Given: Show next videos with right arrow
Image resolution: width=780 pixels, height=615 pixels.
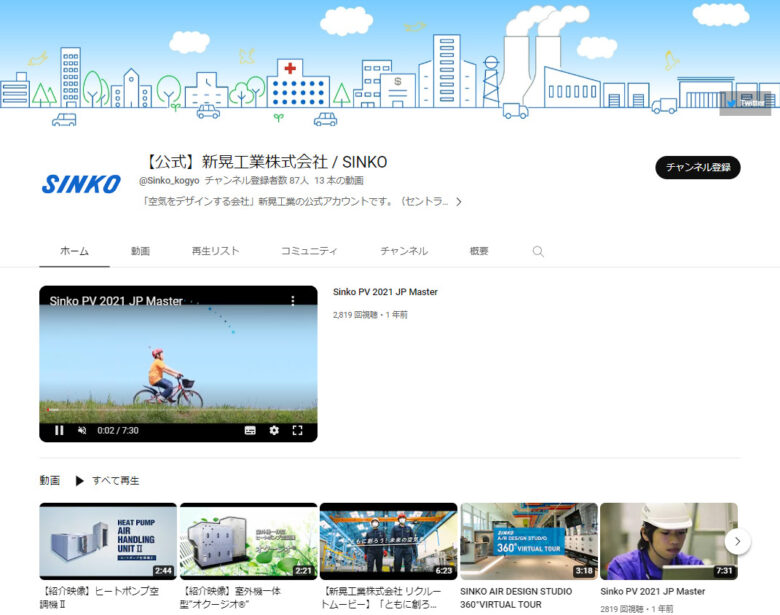Looking at the screenshot, I should tap(737, 541).
